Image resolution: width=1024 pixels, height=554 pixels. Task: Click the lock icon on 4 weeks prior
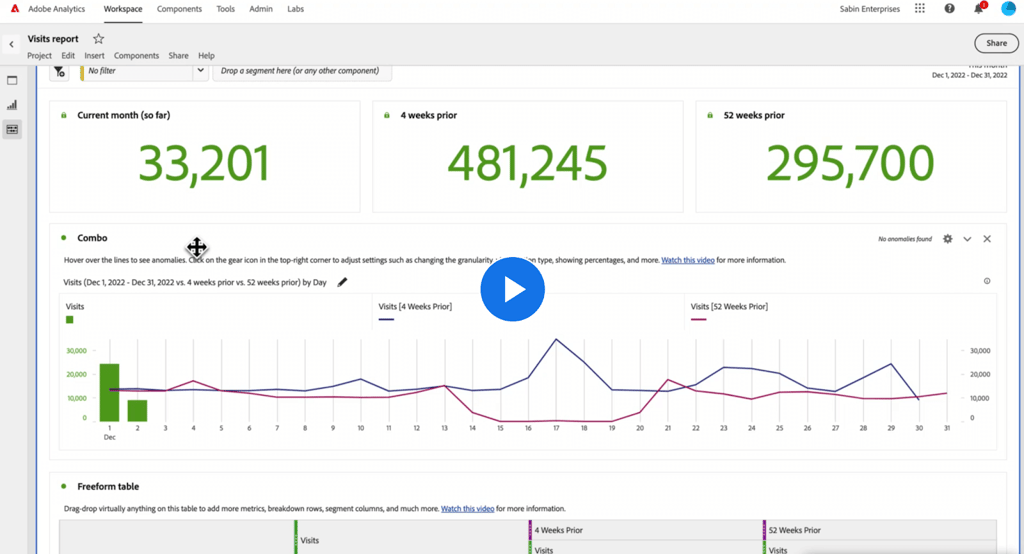tap(387, 115)
